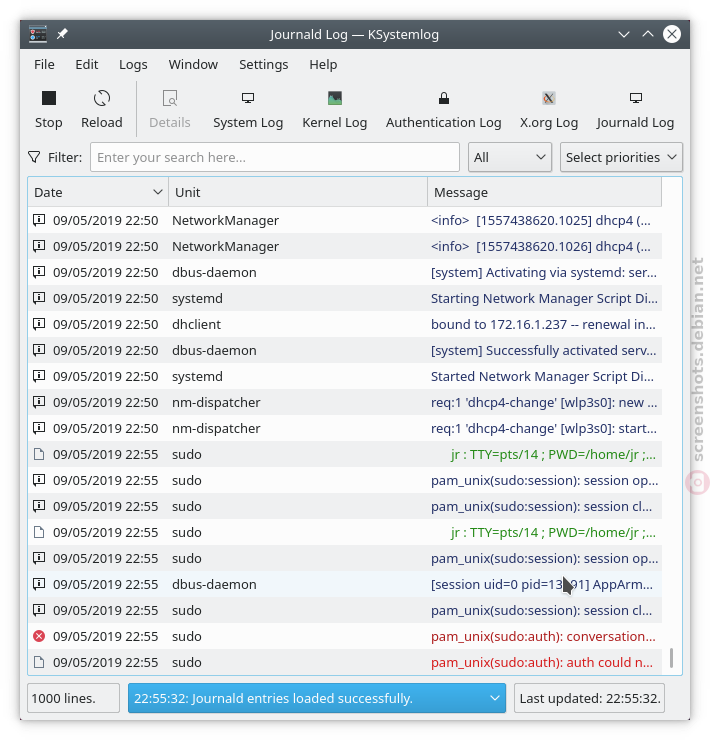710x740 pixels.
Task: Open the Window menu
Action: [193, 64]
